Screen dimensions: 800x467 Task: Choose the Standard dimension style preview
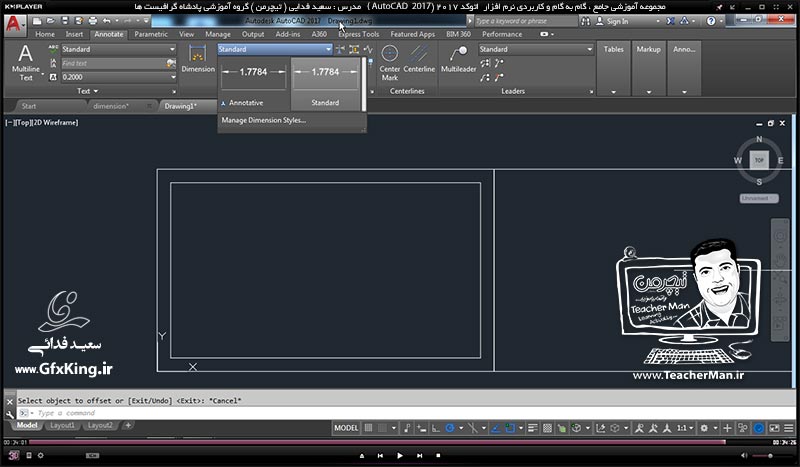pos(326,84)
